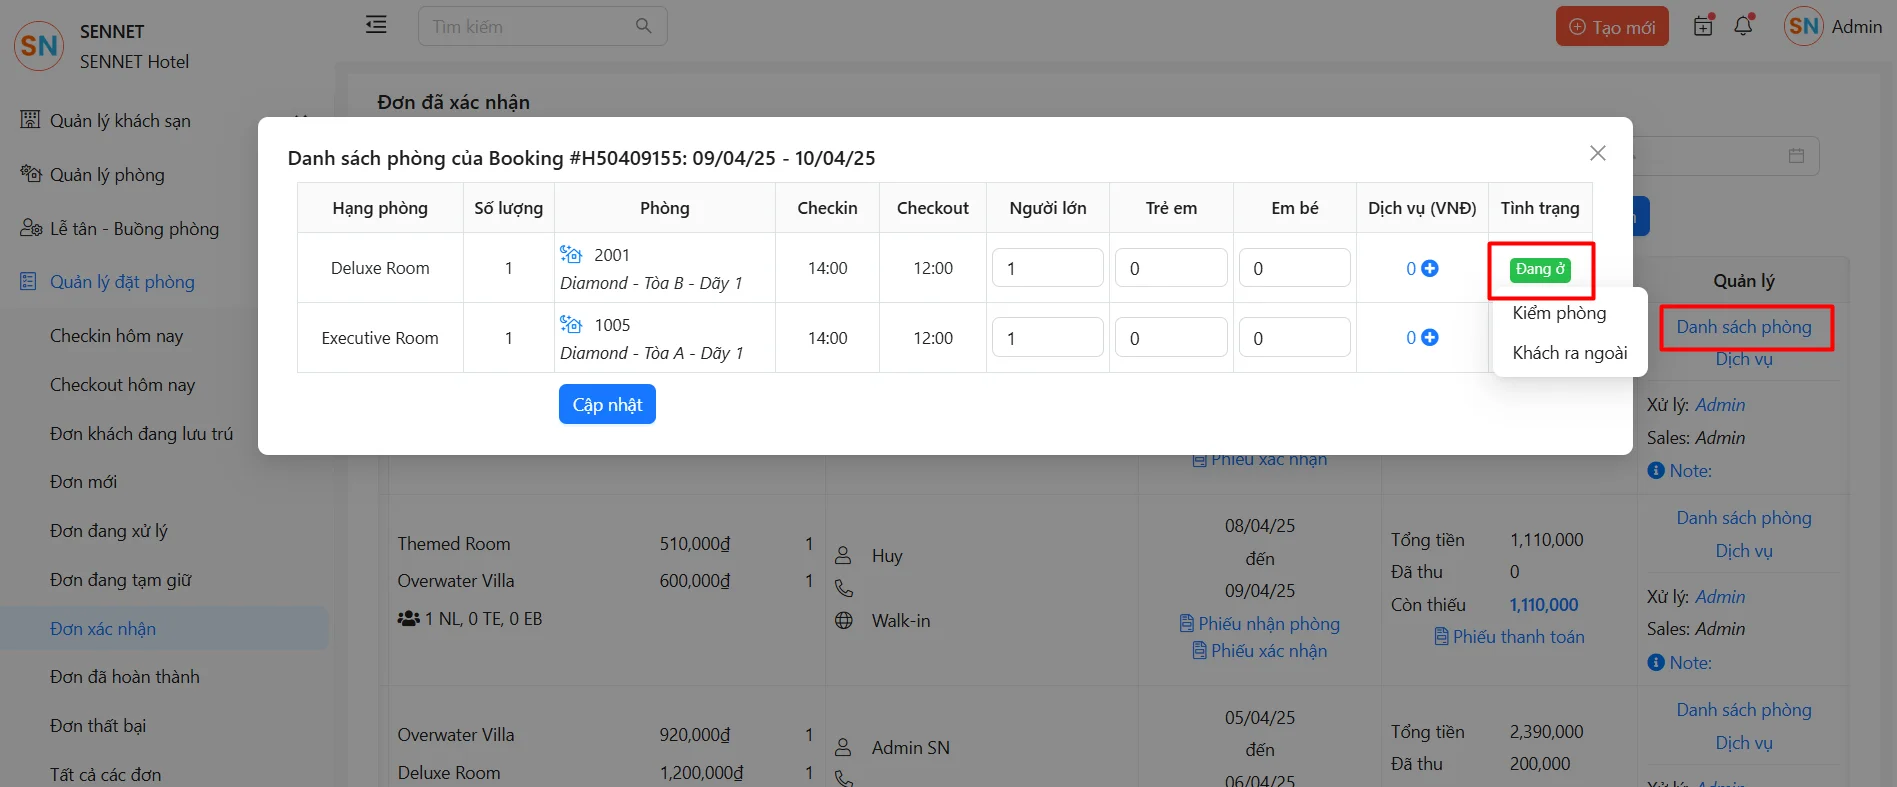1897x787 pixels.
Task: Go to 'Checkin hôm nay' in sidebar
Action: pos(116,336)
